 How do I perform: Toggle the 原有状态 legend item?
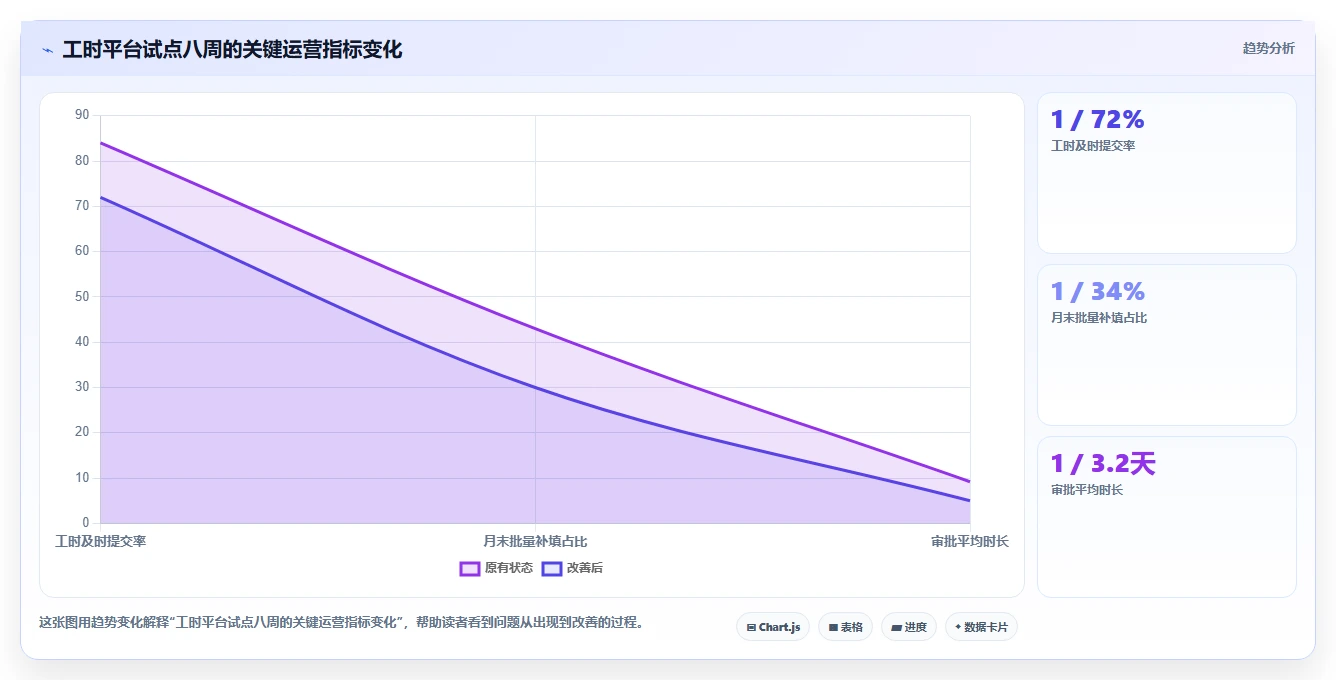point(496,568)
